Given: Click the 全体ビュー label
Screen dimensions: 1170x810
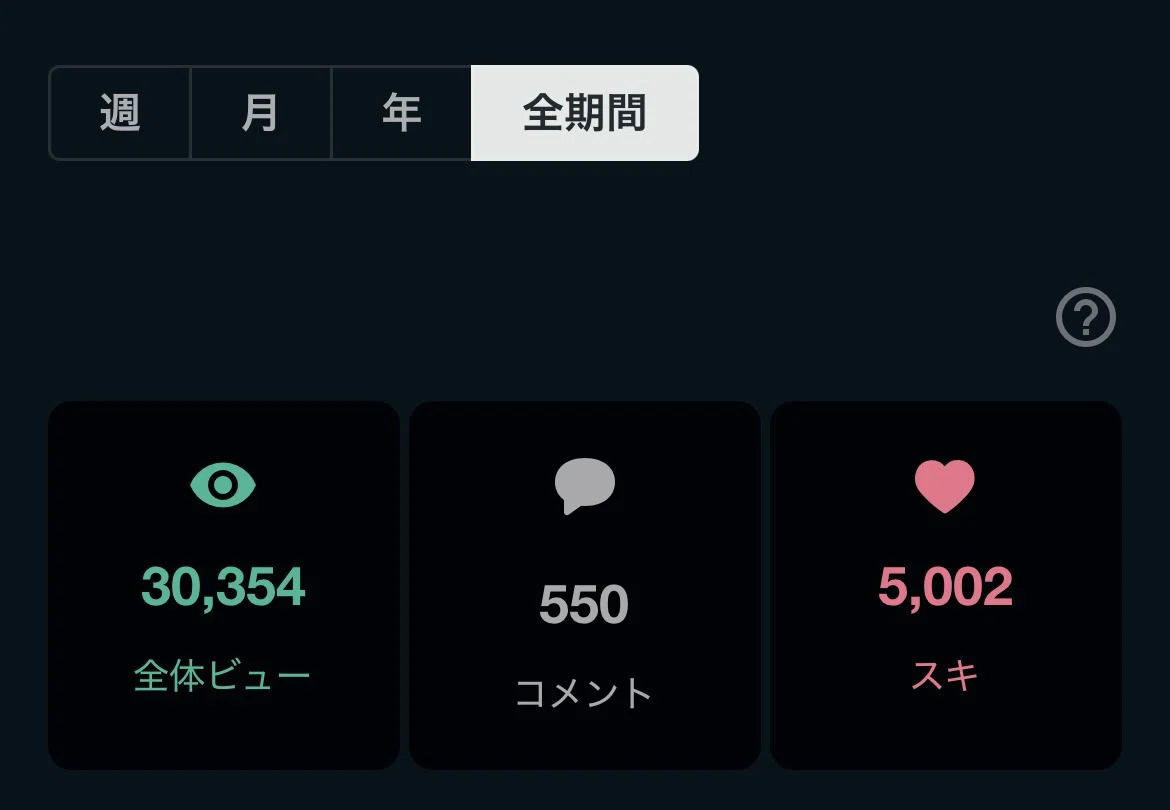Looking at the screenshot, I should coord(222,676).
